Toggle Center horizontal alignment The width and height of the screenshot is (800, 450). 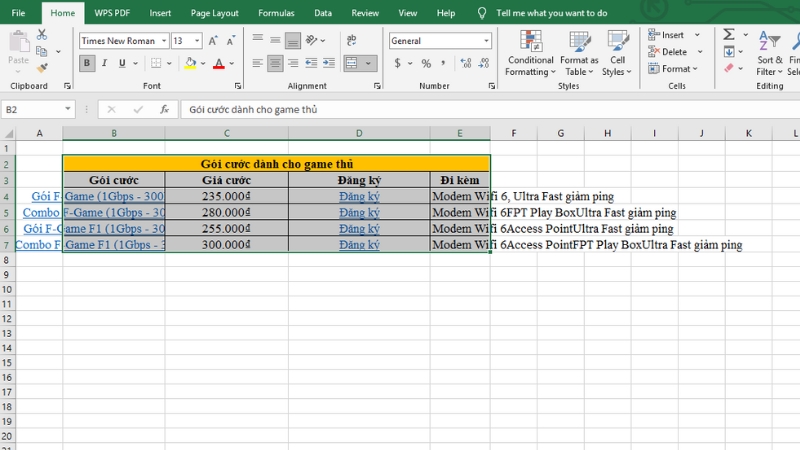[275, 64]
